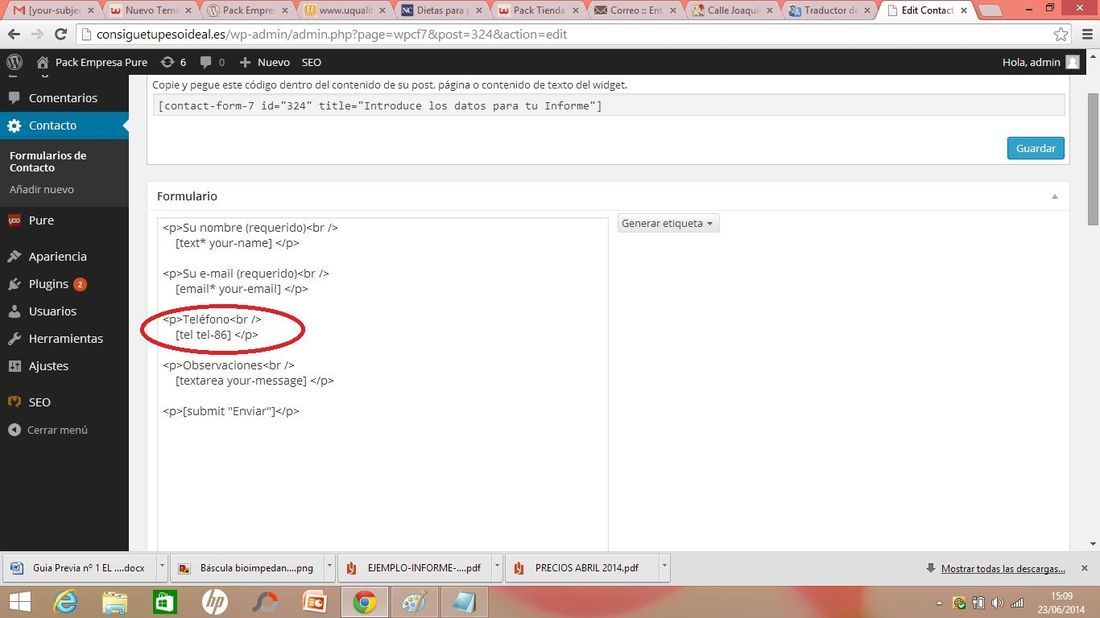The width and height of the screenshot is (1100, 618).
Task: Expand options arrow for EJEMPLO-INFORME download
Action: pos(497,565)
